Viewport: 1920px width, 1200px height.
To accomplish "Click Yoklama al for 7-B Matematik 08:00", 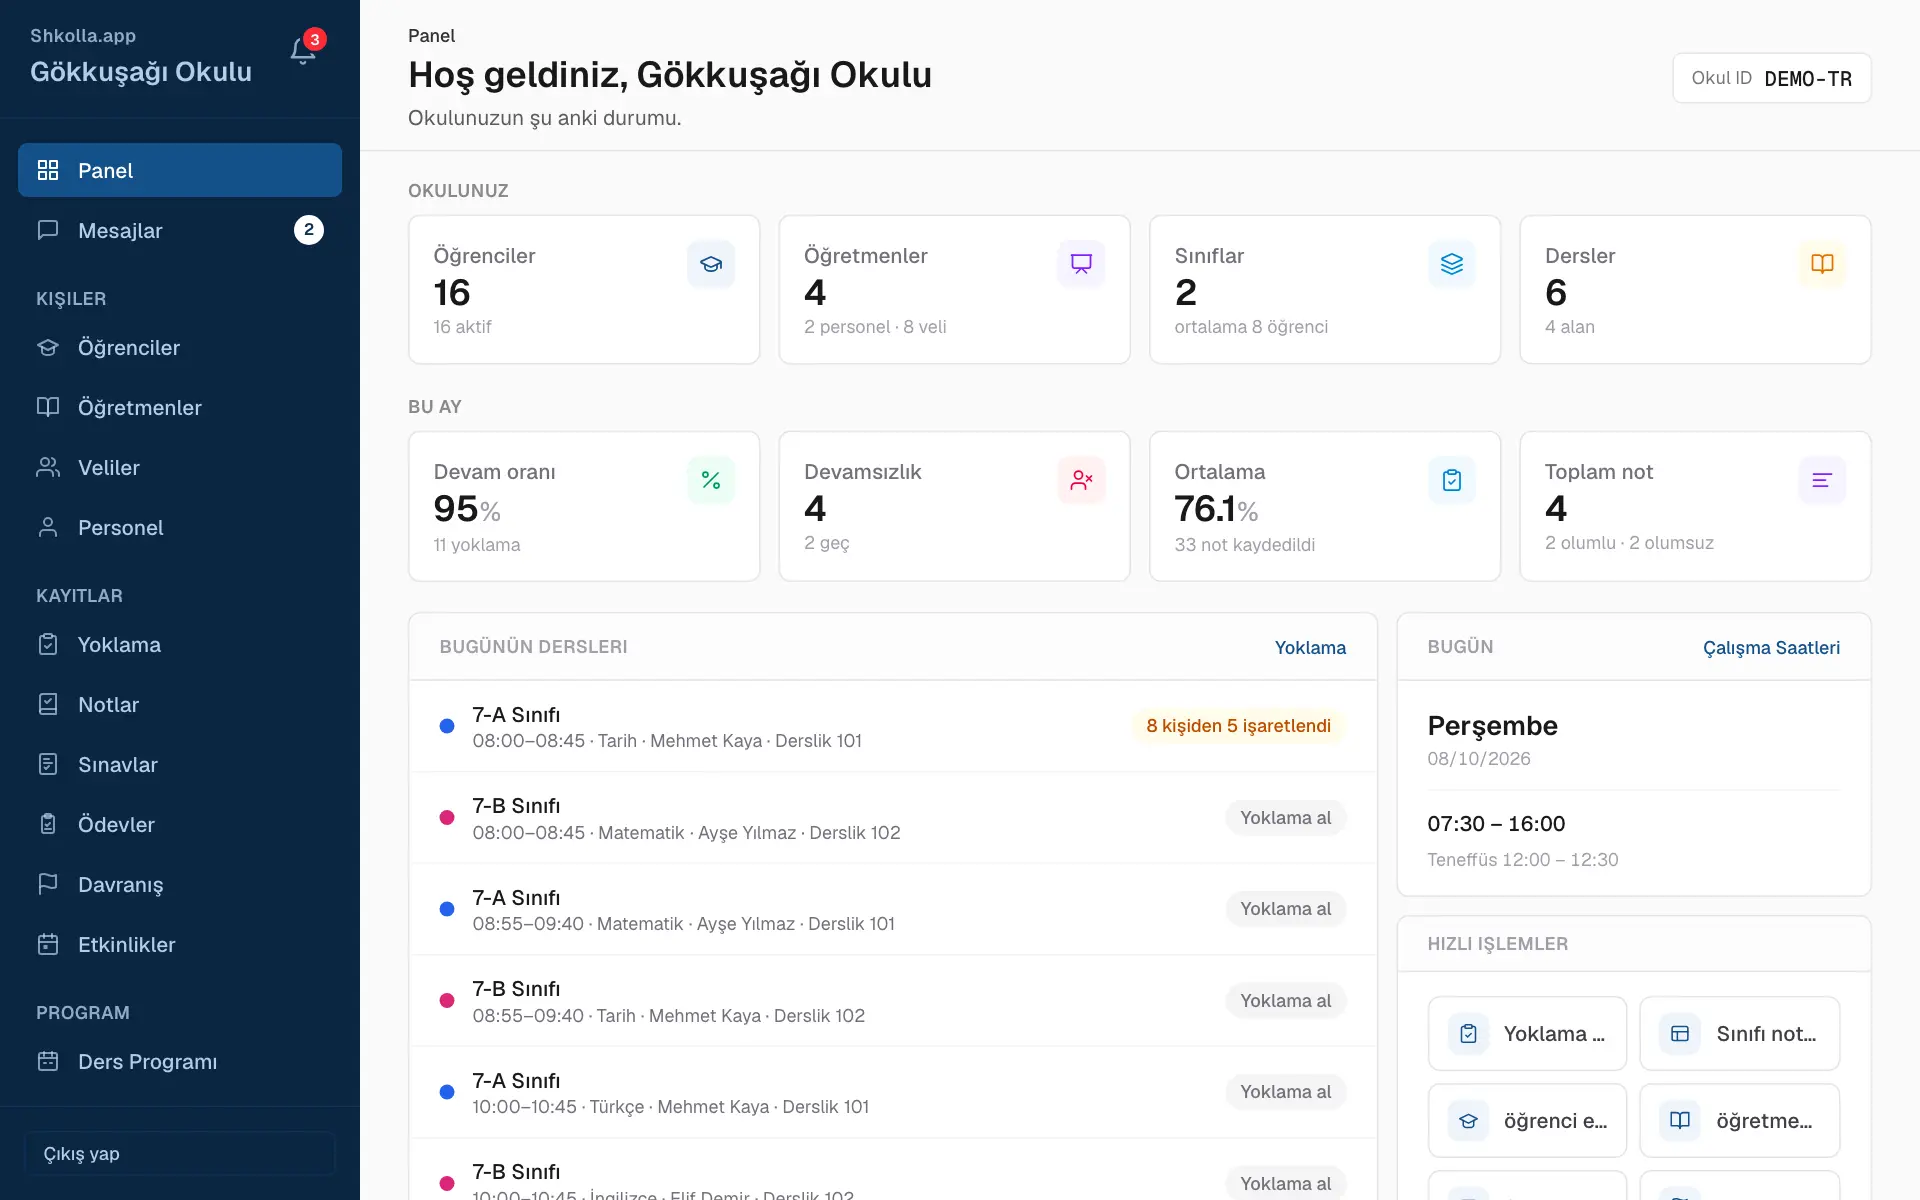I will tap(1285, 818).
